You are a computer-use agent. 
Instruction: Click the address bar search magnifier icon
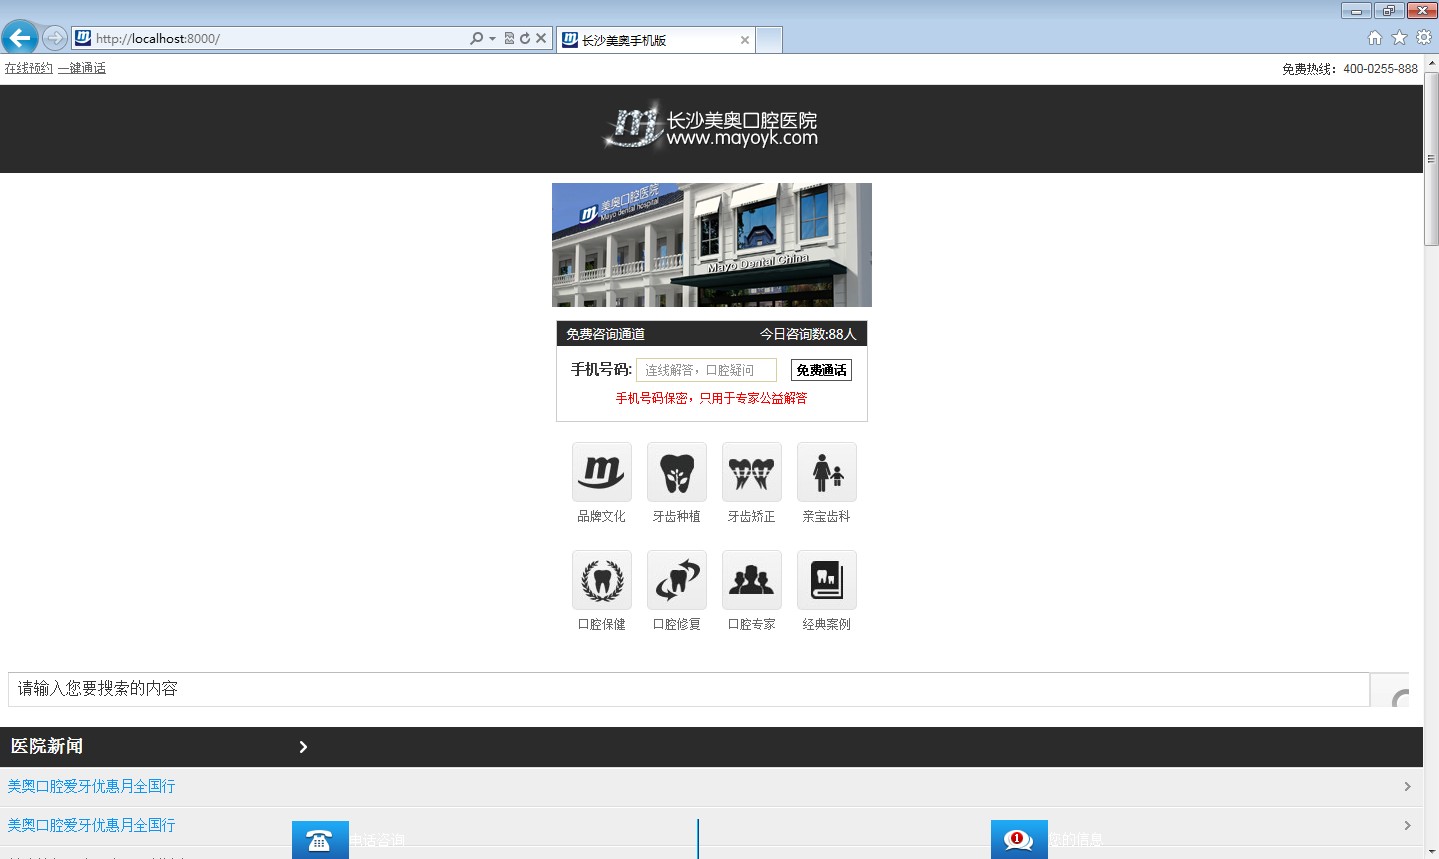tap(477, 38)
